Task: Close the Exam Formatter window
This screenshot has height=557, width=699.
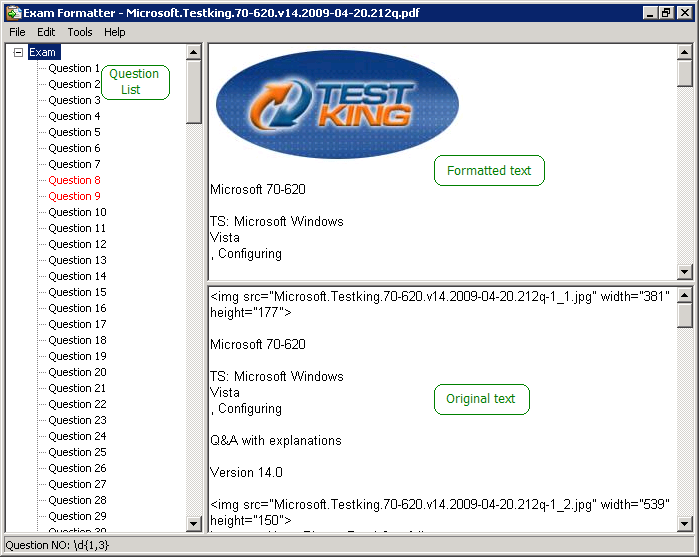Action: pos(684,12)
